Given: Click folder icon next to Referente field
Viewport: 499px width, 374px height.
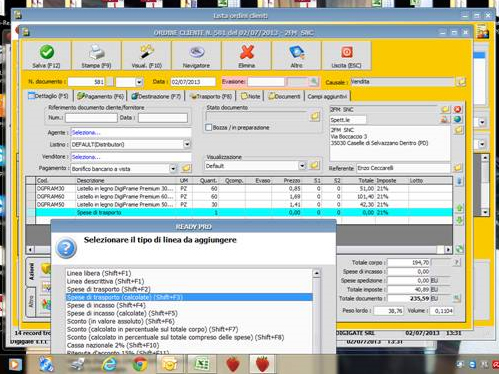Looking at the screenshot, I should pyautogui.click(x=458, y=168).
